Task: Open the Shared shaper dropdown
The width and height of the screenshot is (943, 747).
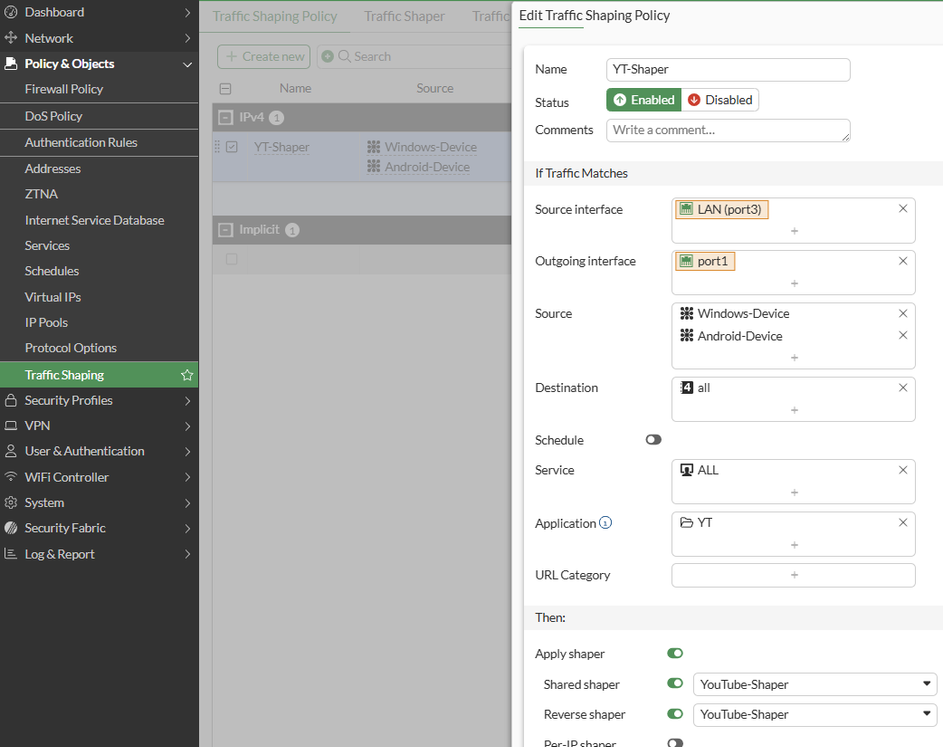Action: (814, 685)
